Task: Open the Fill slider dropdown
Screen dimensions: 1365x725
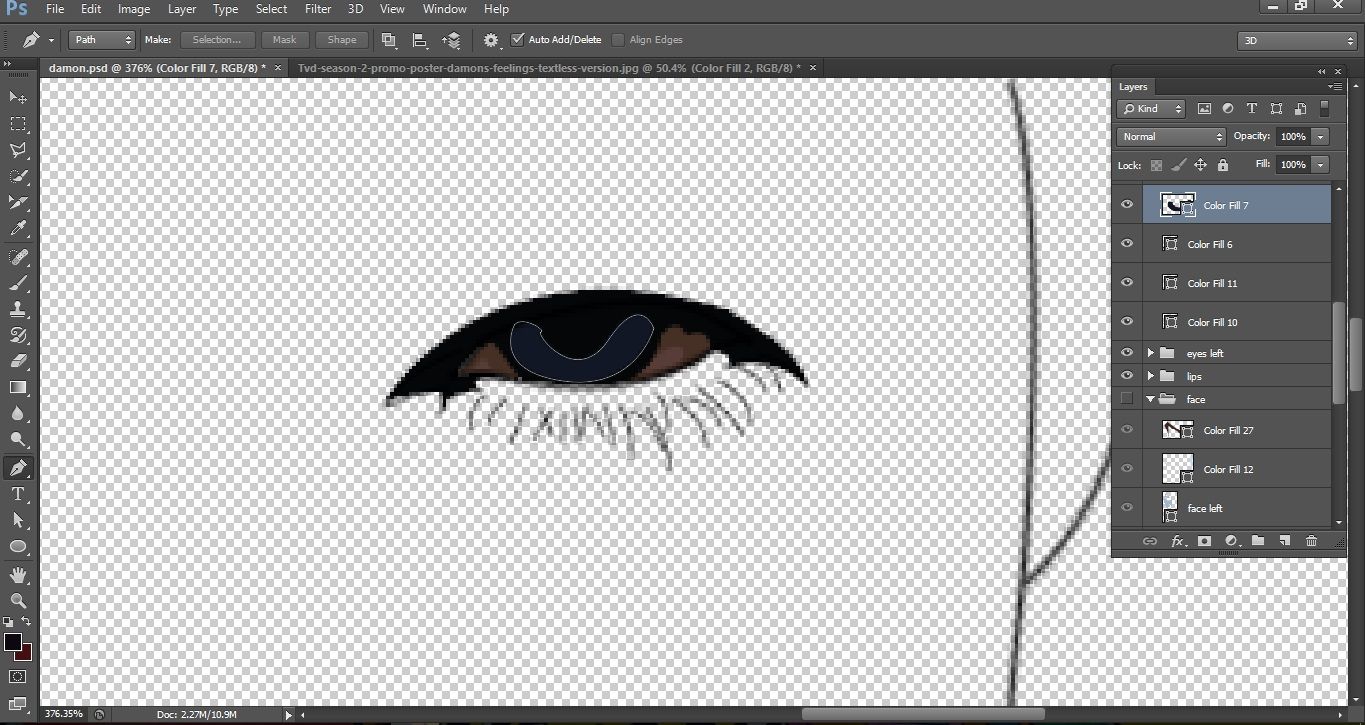Action: pos(1321,164)
